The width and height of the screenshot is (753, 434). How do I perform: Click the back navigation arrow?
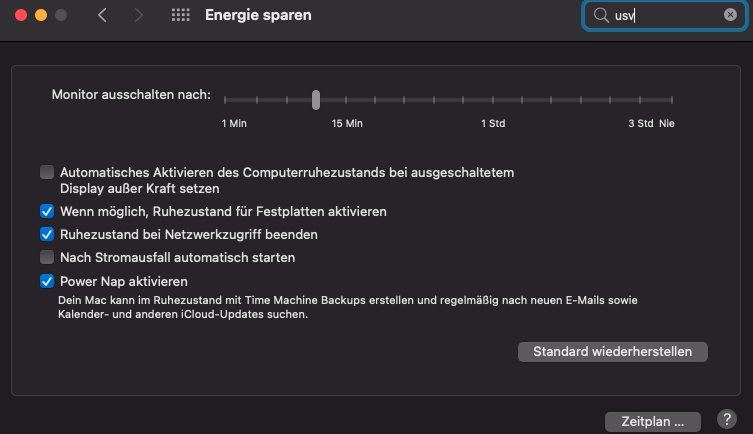102,16
